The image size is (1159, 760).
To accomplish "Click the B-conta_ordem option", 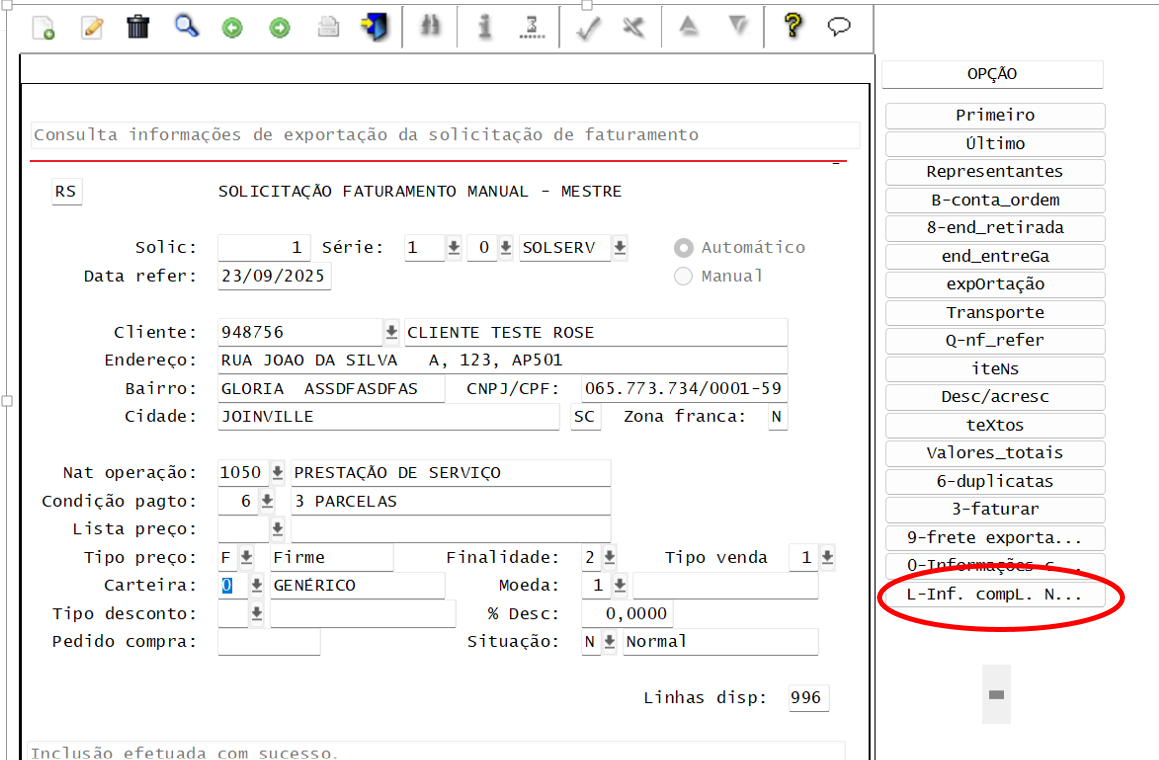I will click(995, 200).
